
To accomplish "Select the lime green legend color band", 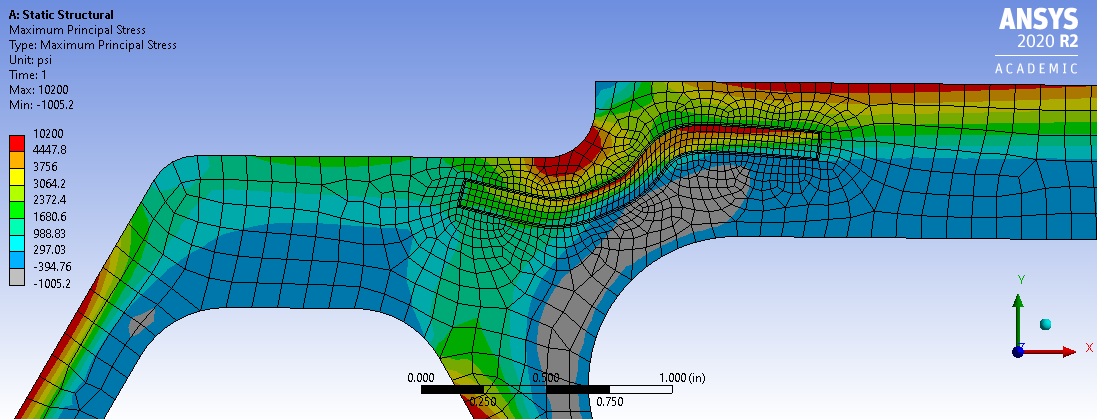I will tap(17, 192).
